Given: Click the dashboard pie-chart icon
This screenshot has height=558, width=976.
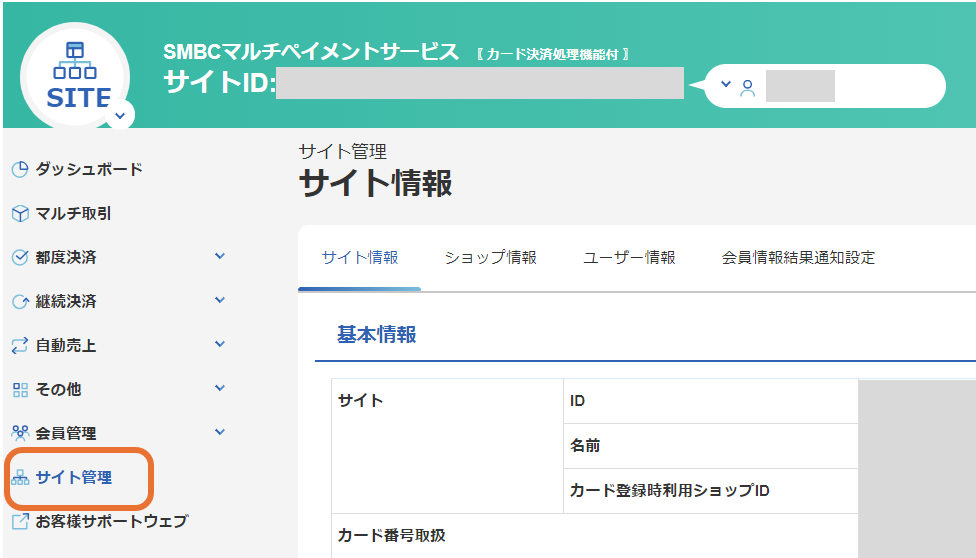Looking at the screenshot, I should point(20,169).
